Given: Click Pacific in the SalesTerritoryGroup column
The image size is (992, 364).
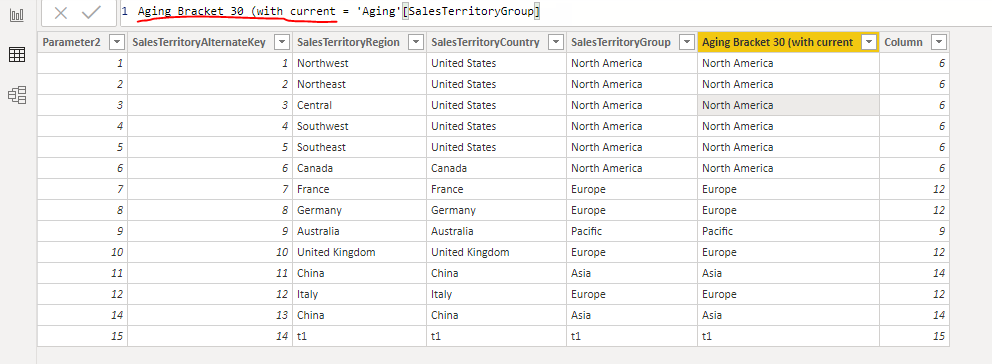Looking at the screenshot, I should 632,231.
